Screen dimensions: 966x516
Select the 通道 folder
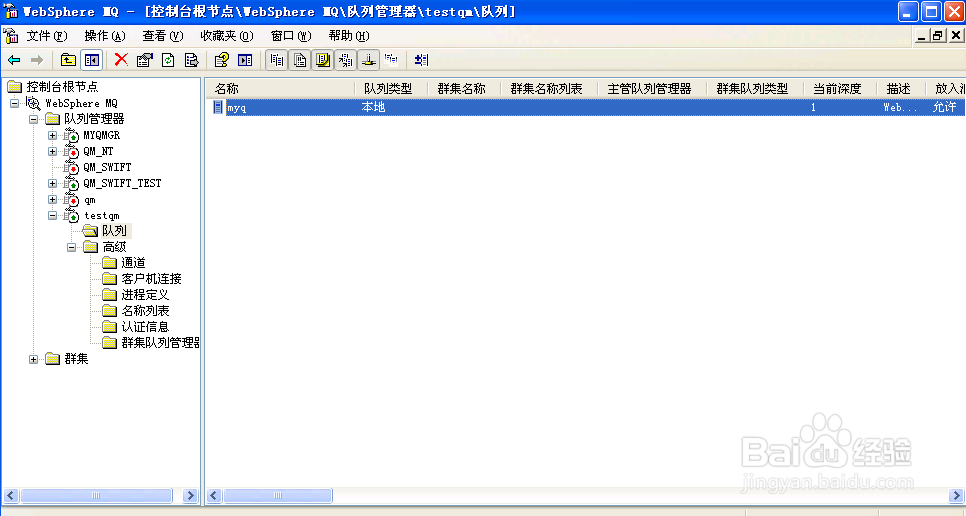[133, 263]
